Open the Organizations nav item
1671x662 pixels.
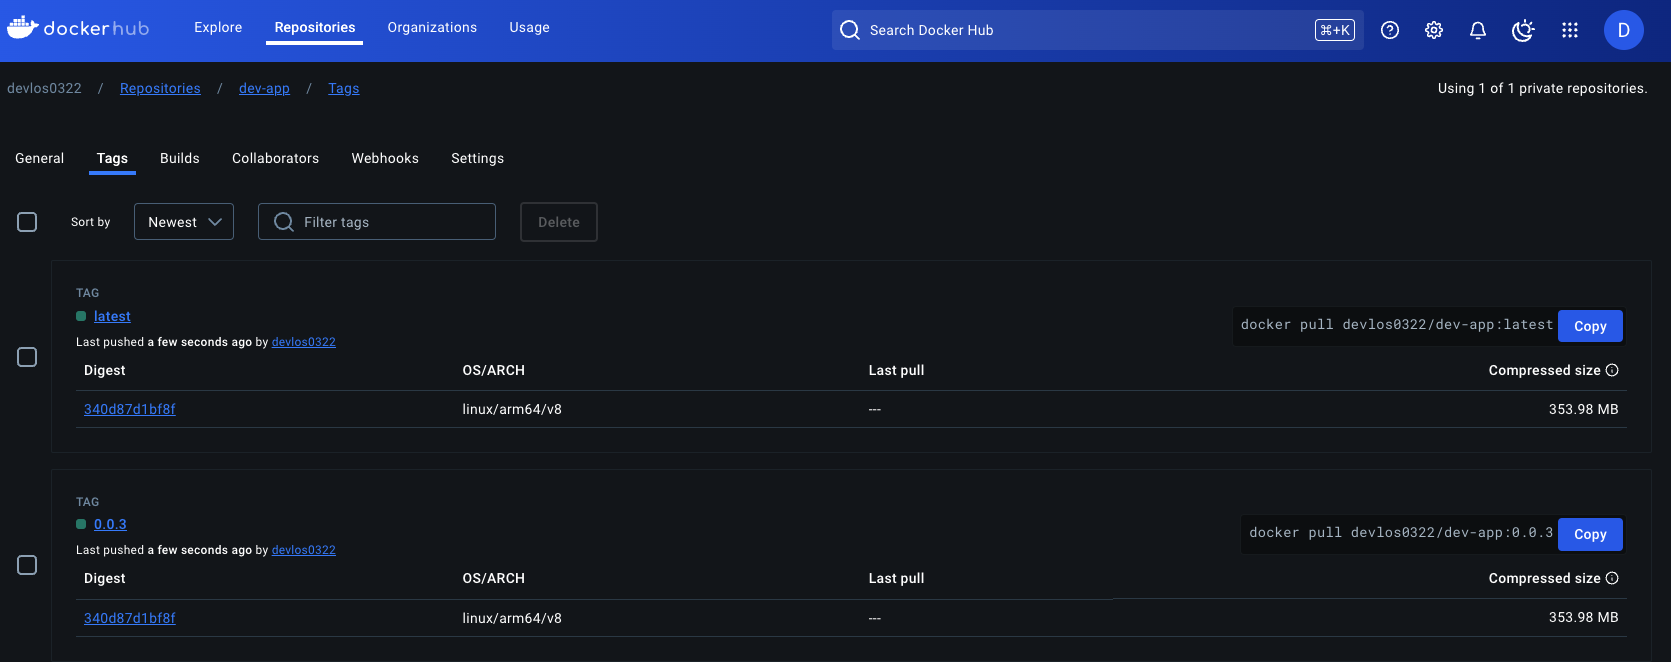[x=432, y=27]
